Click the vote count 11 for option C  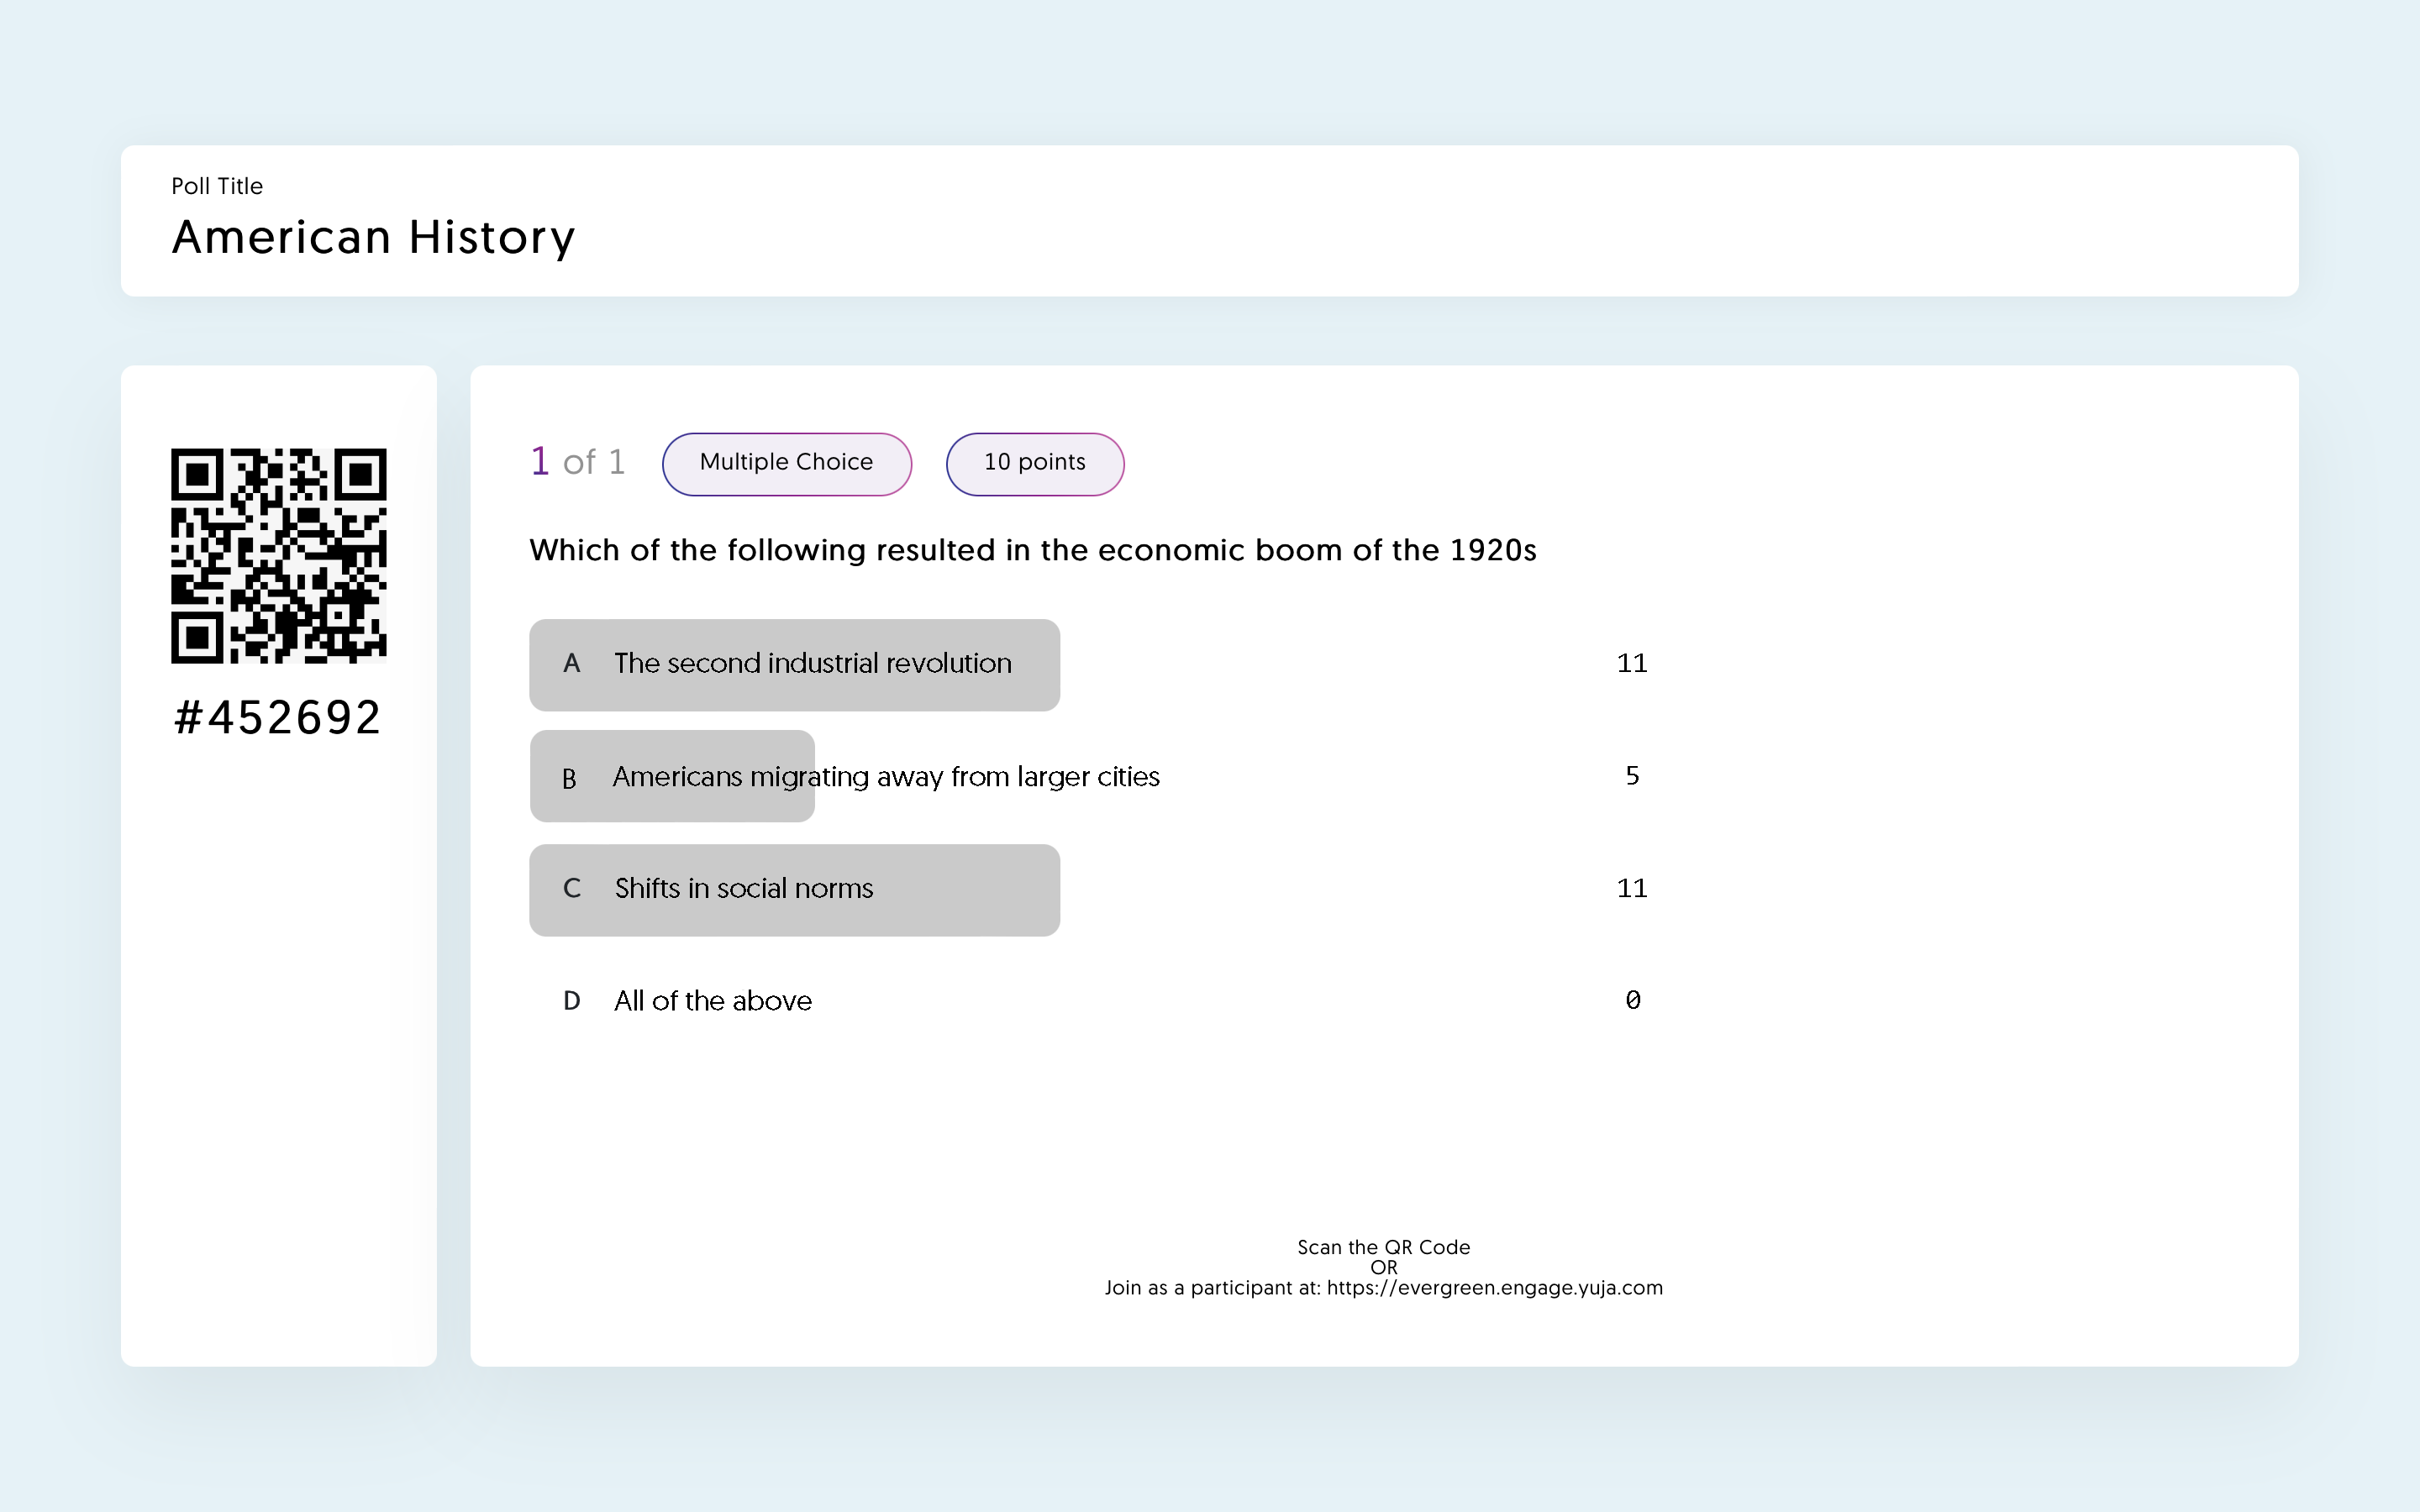1632,889
